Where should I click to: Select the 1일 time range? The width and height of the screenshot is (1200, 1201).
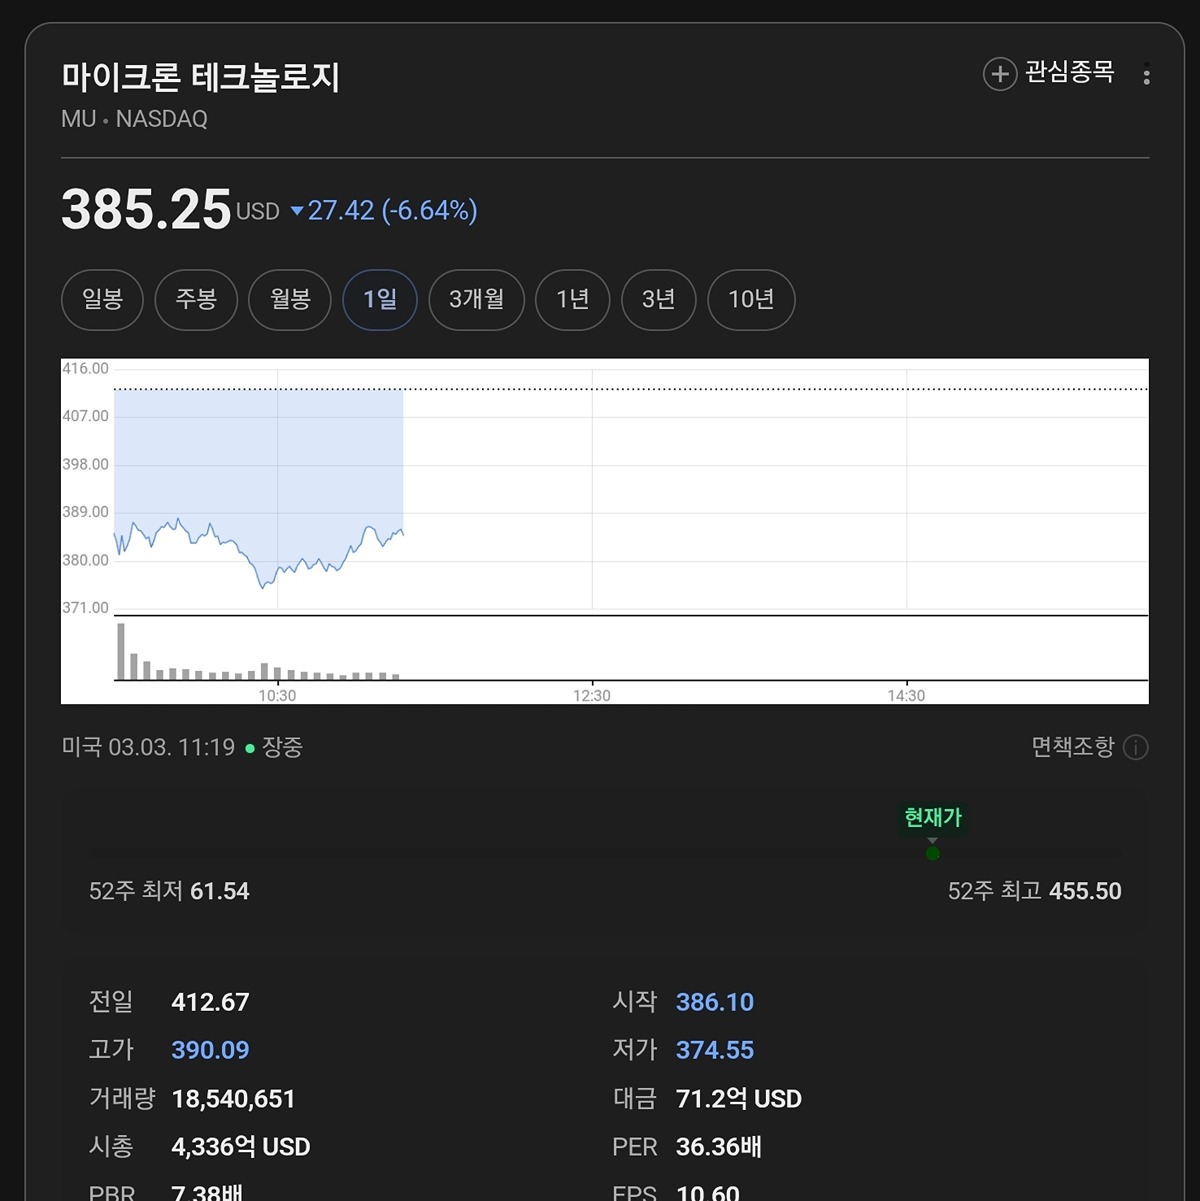(380, 299)
